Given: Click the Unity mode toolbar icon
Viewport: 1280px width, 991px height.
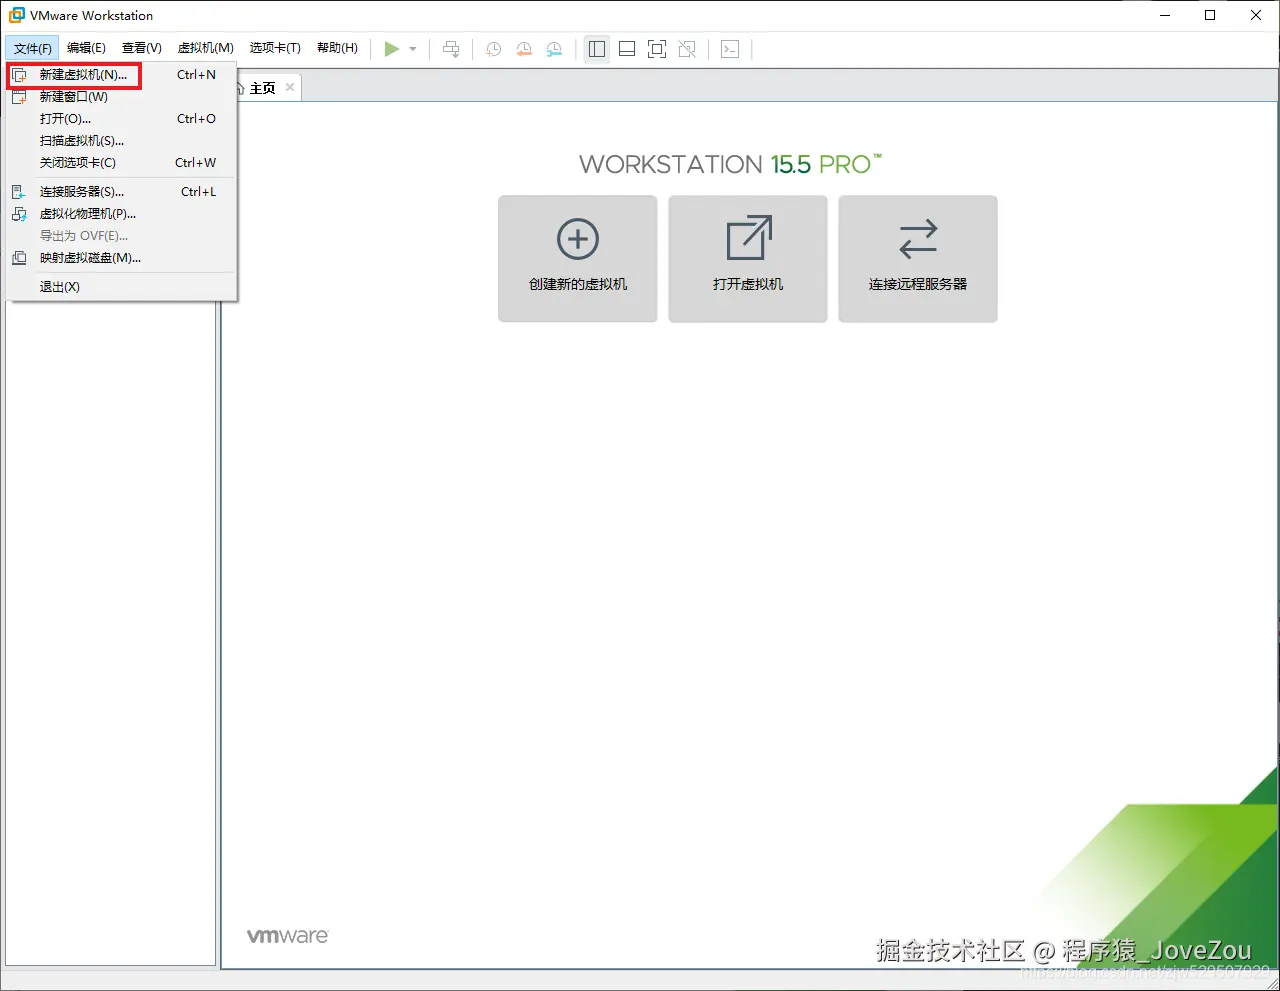Looking at the screenshot, I should pyautogui.click(x=687, y=48).
